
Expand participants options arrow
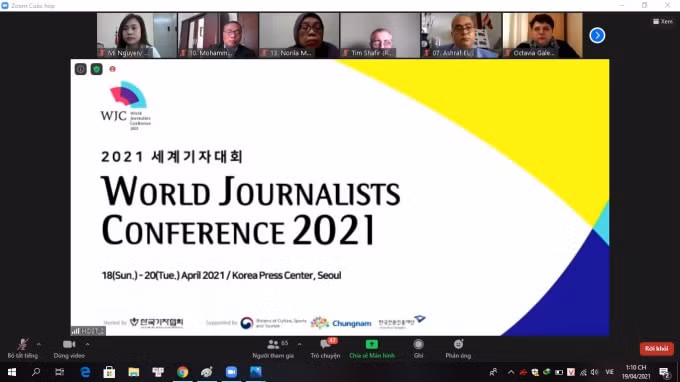pyautogui.click(x=299, y=344)
